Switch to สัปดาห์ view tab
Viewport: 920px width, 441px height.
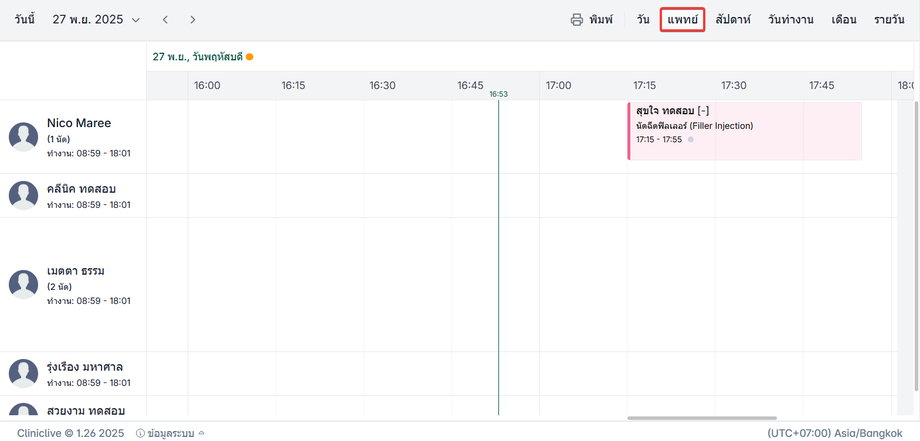click(733, 20)
